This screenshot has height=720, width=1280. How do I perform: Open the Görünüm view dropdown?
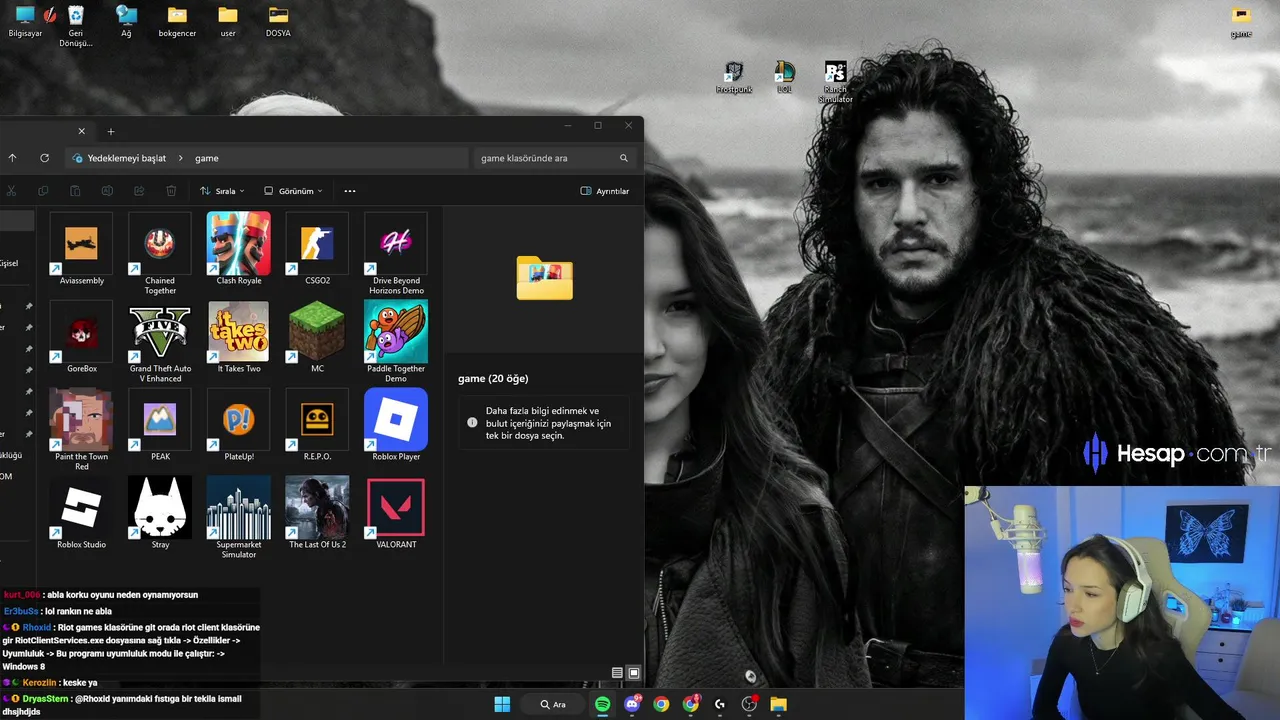coord(294,191)
